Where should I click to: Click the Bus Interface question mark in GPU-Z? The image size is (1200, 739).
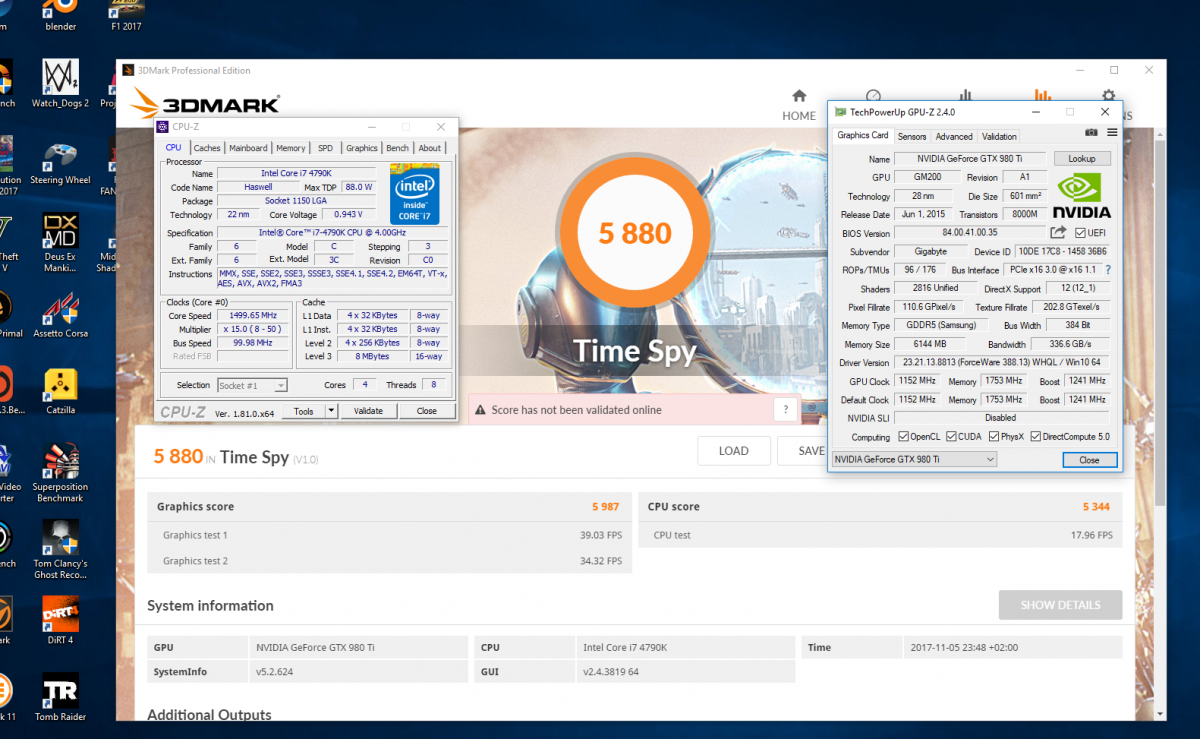pyautogui.click(x=1107, y=270)
